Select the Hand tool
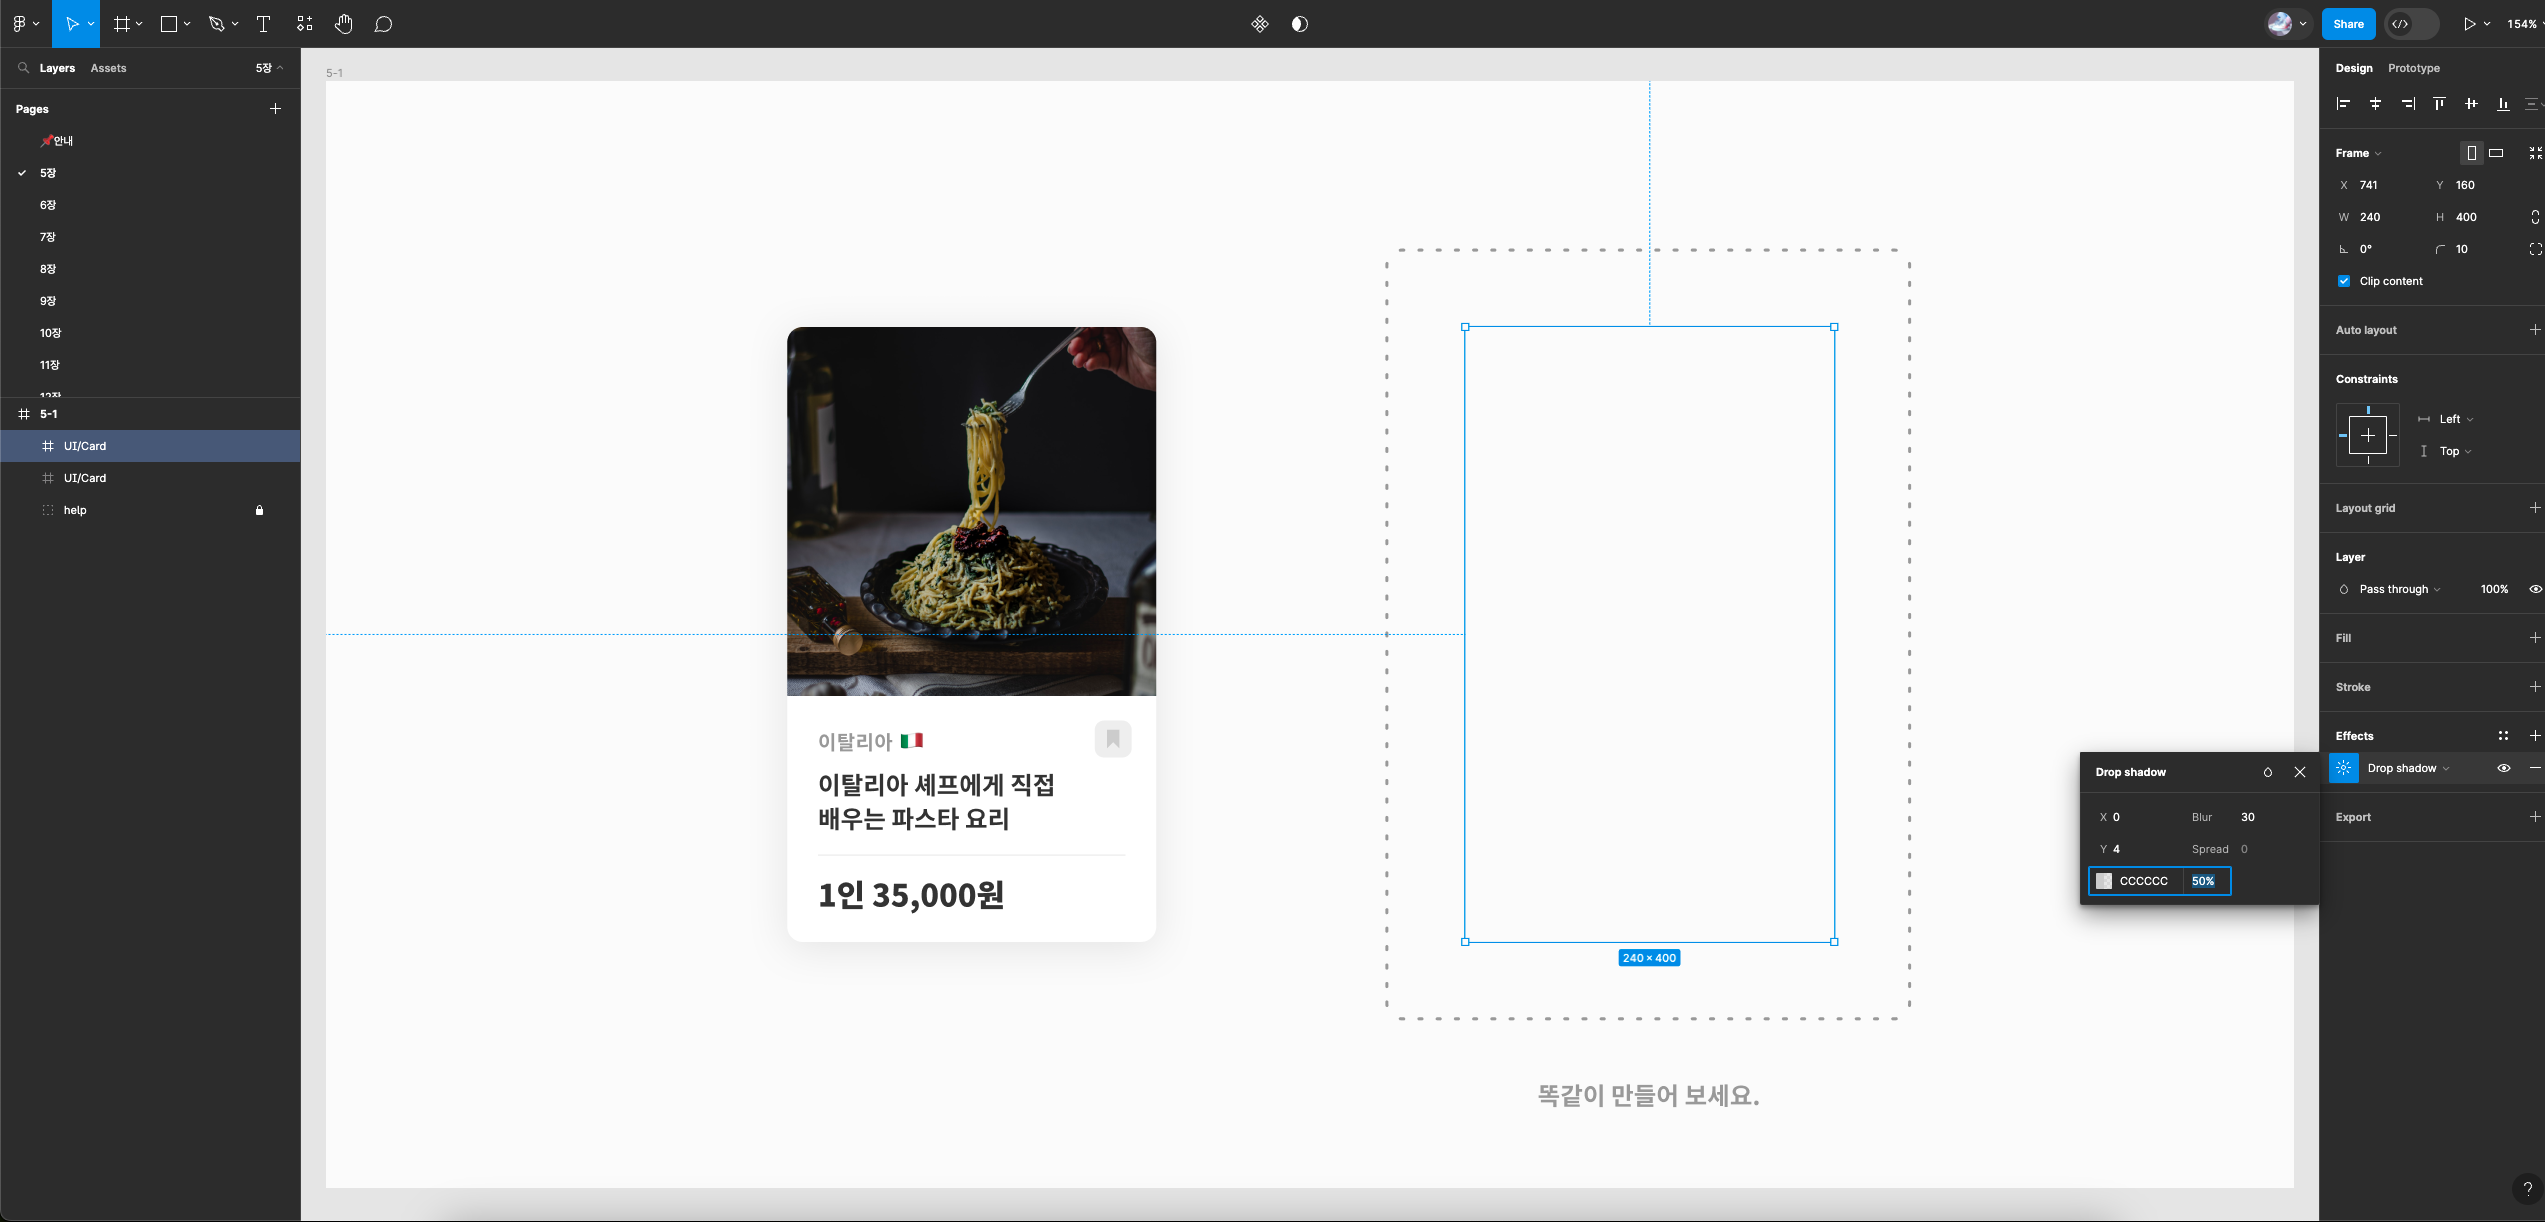 tap(343, 24)
